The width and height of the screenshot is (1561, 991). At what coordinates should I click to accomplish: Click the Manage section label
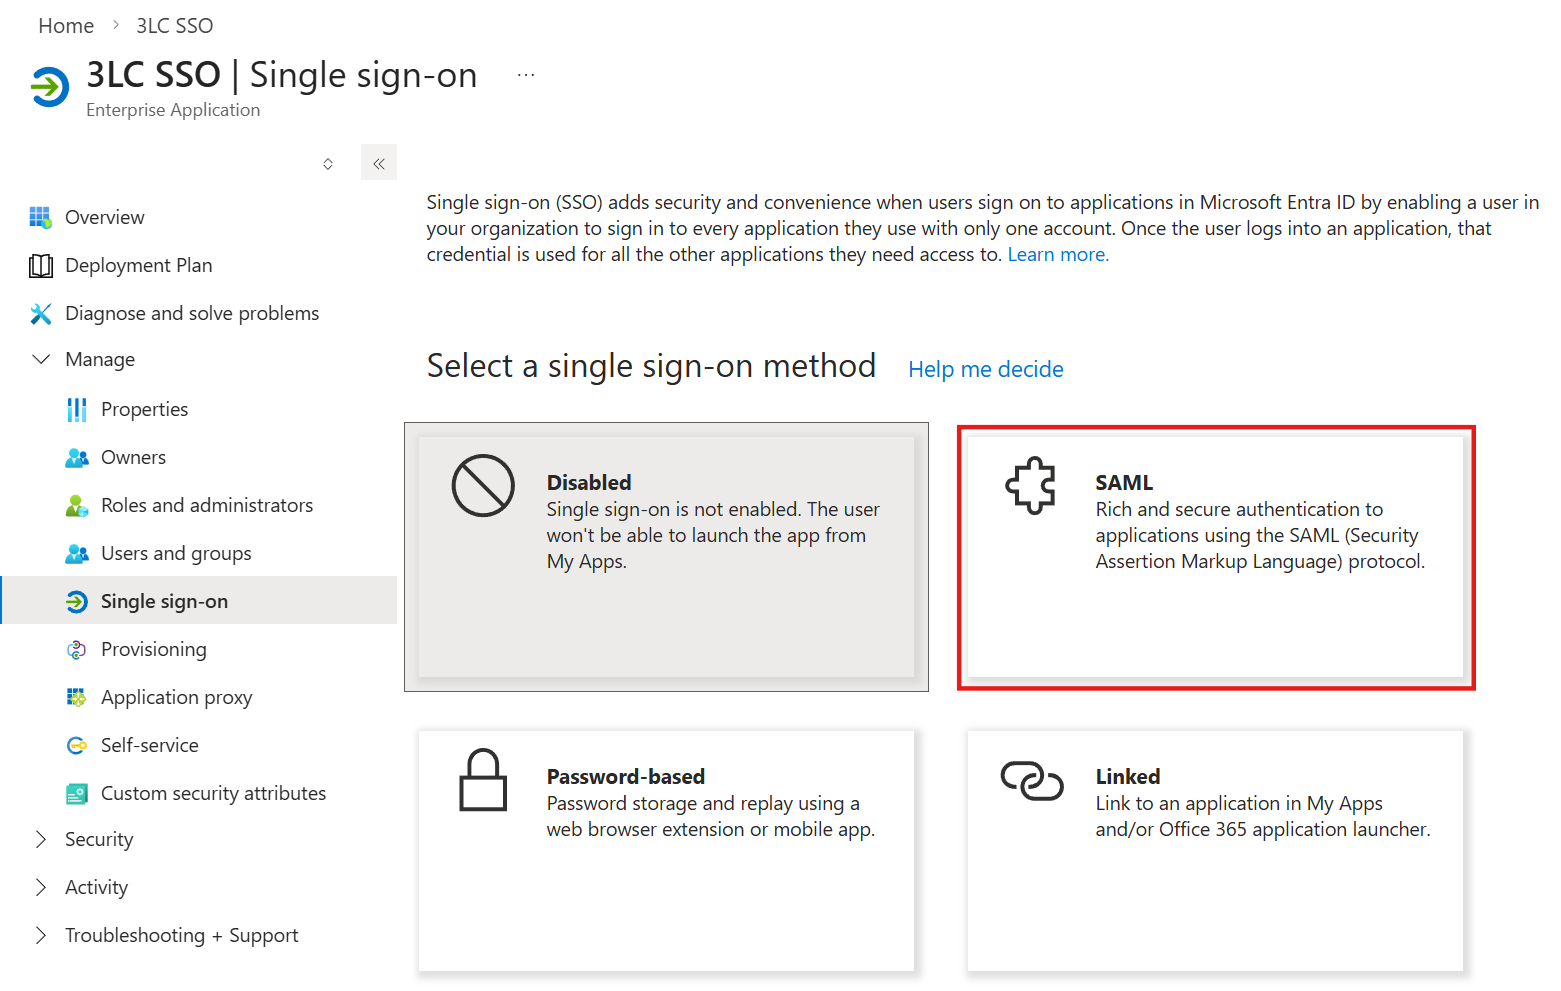100,359
